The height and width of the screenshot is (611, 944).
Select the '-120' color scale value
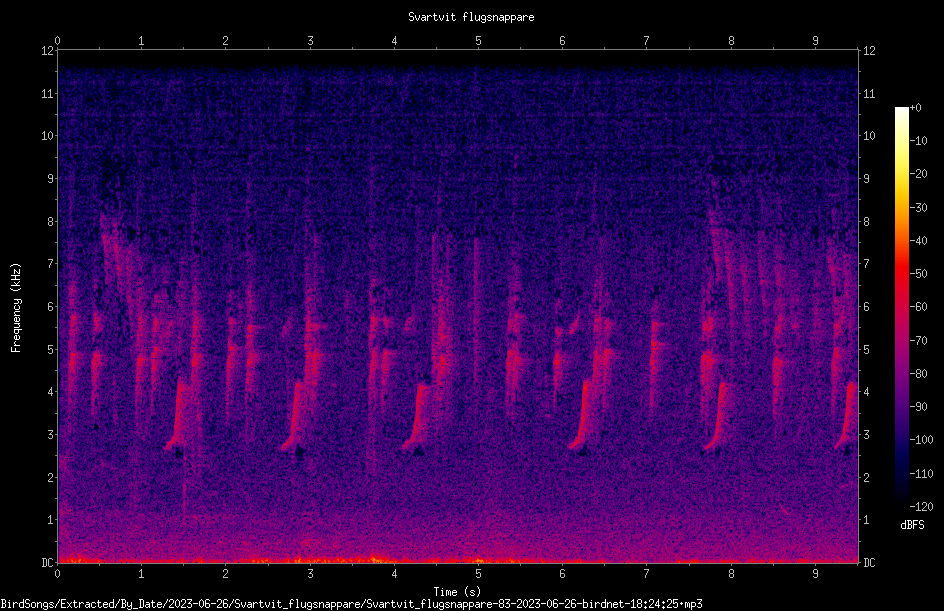[x=922, y=507]
